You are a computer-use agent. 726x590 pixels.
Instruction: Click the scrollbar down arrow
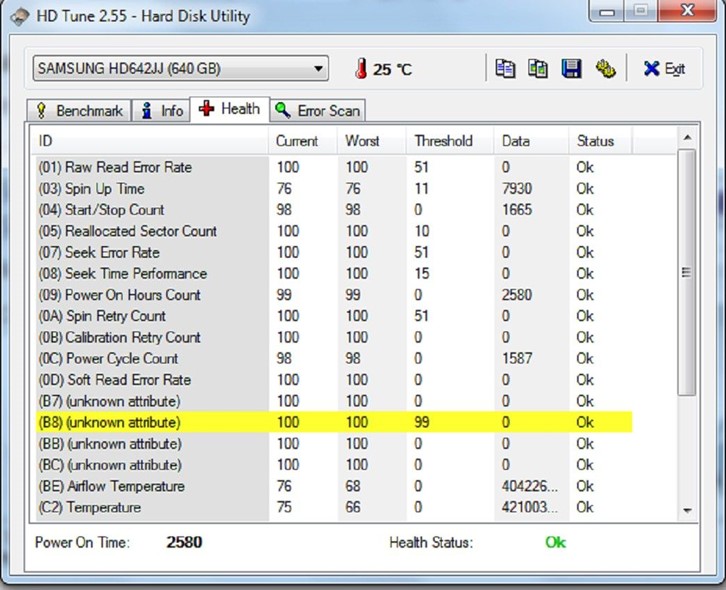point(686,509)
